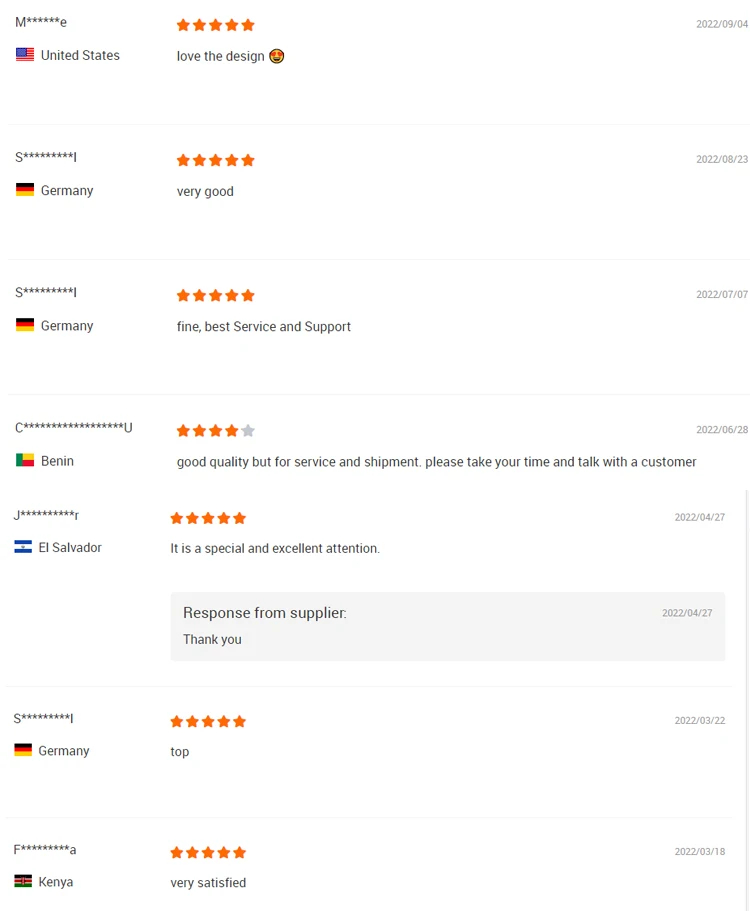The image size is (750, 911).
Task: Click the 2022/09/04 review date
Action: pyautogui.click(x=722, y=24)
